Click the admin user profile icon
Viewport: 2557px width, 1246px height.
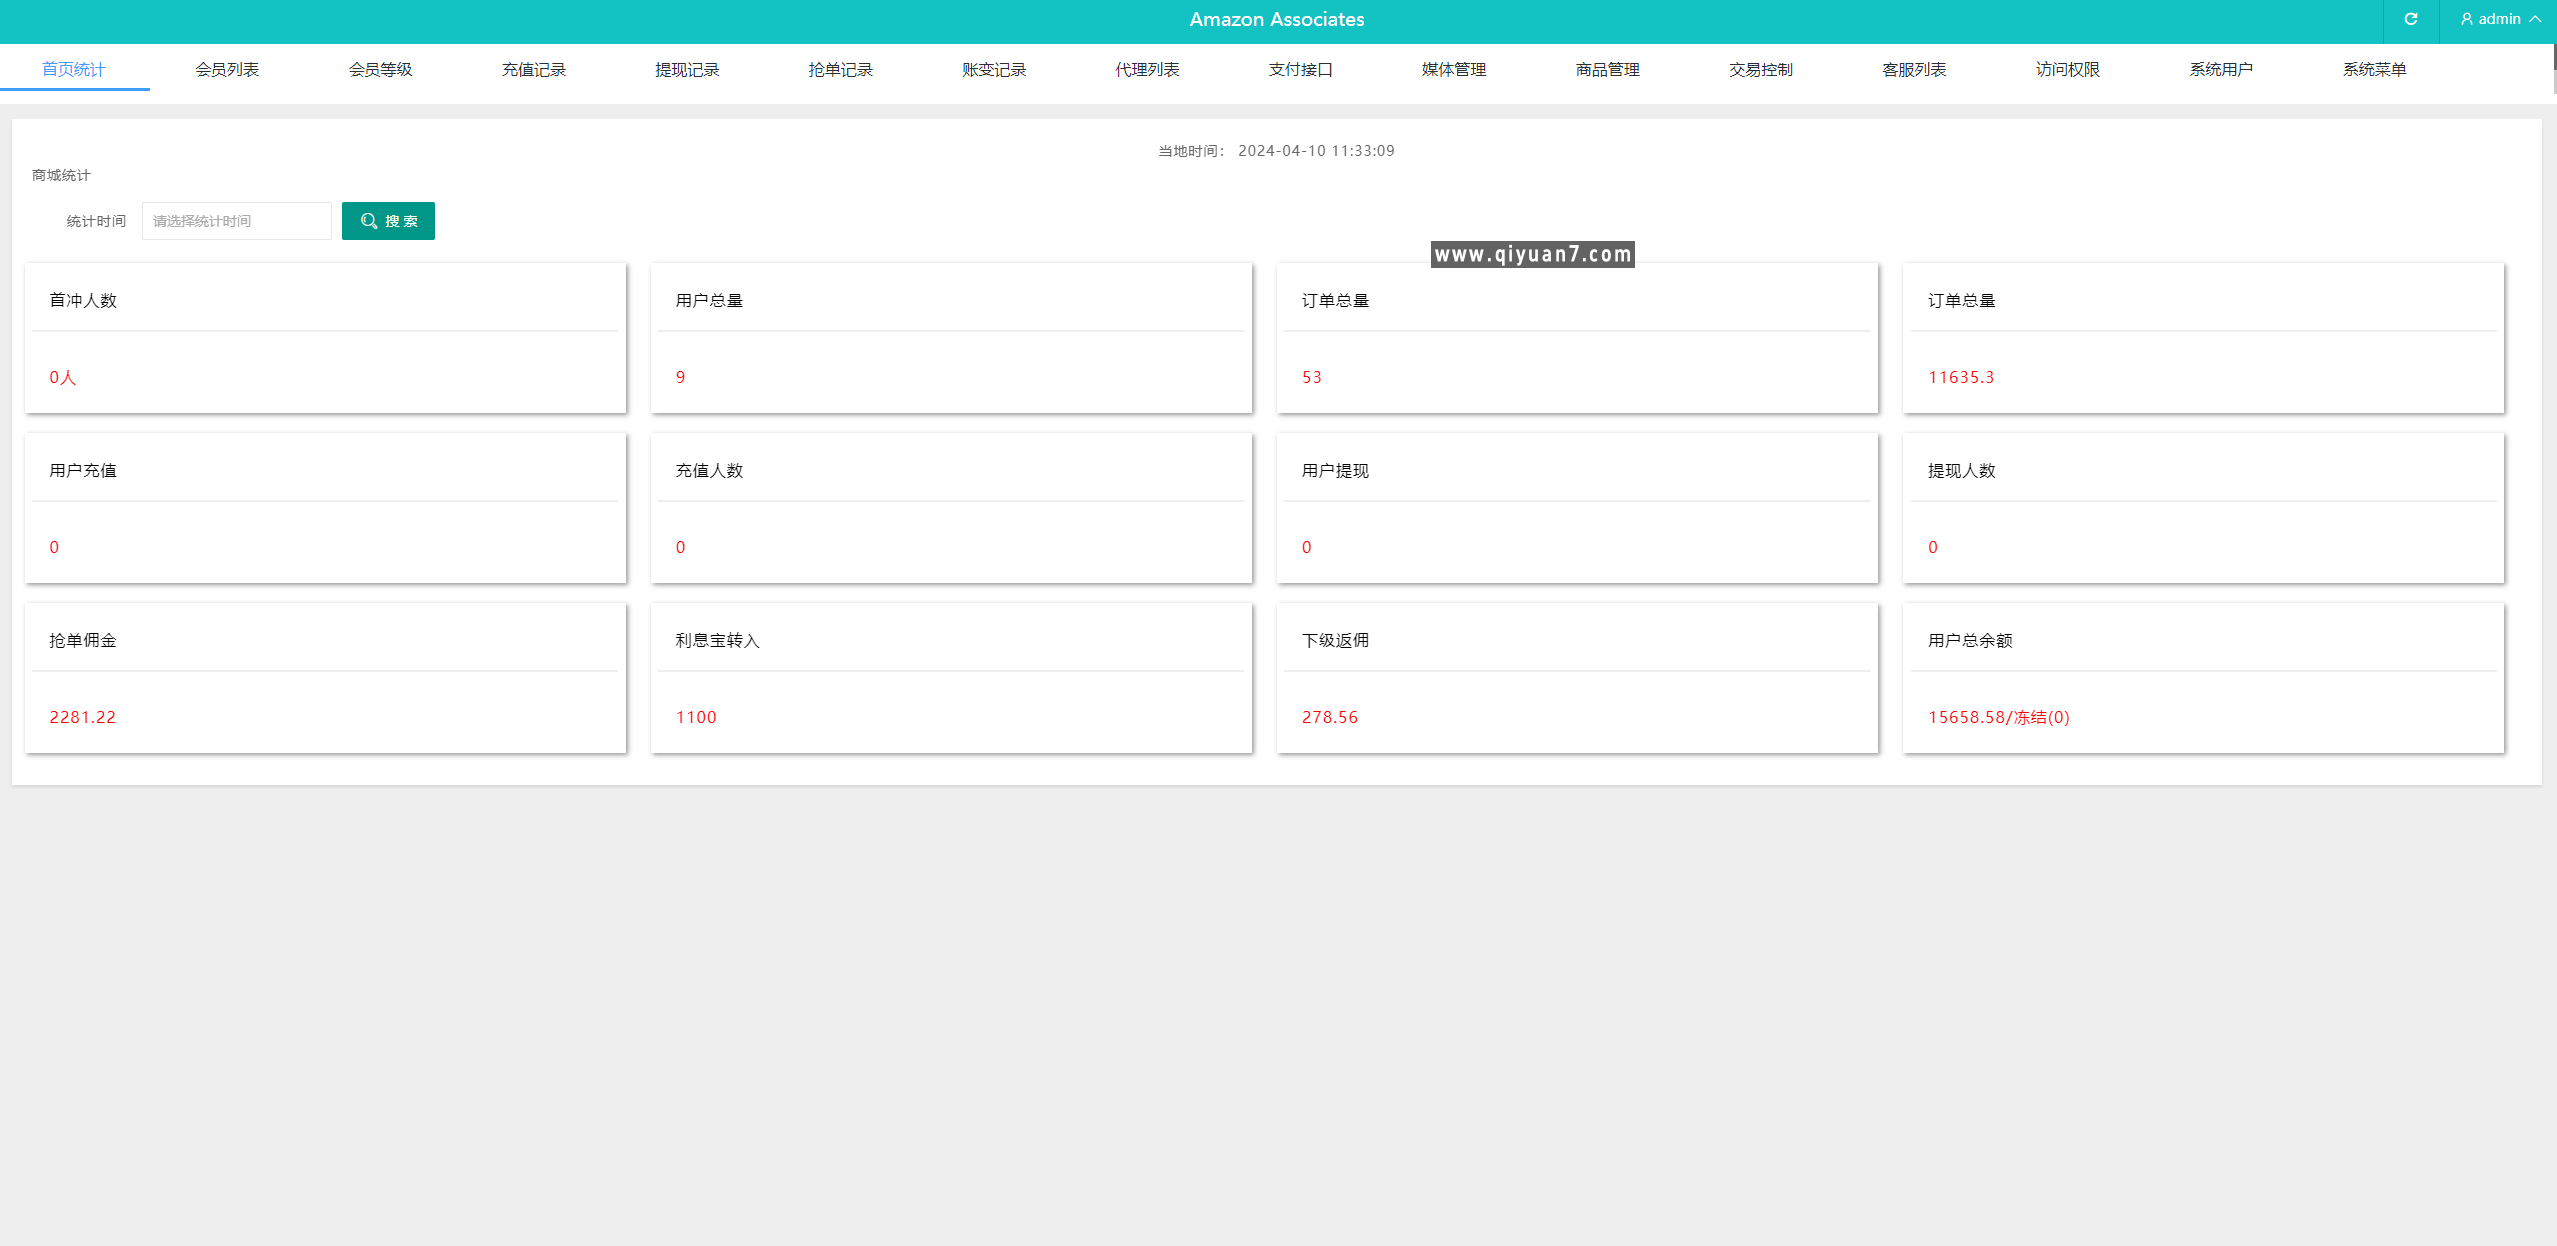coord(2466,19)
